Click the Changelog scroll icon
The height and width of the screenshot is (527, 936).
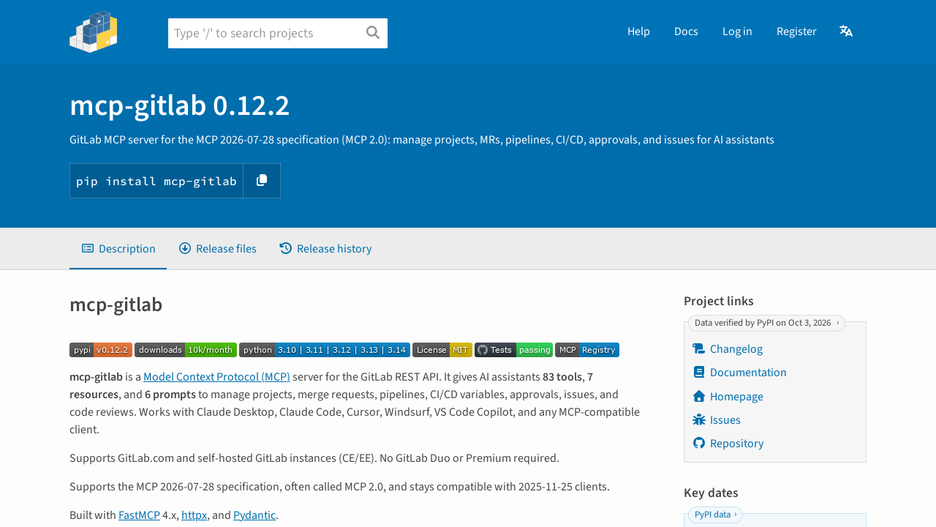(x=698, y=349)
